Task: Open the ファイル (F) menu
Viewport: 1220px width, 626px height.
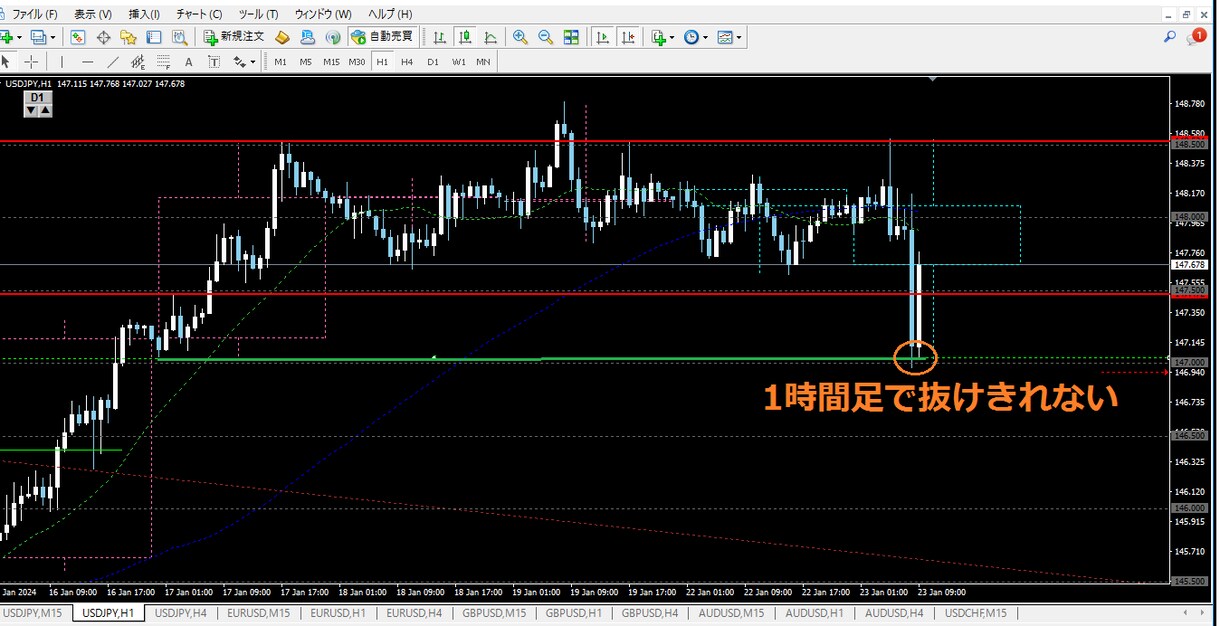Action: click(x=34, y=14)
